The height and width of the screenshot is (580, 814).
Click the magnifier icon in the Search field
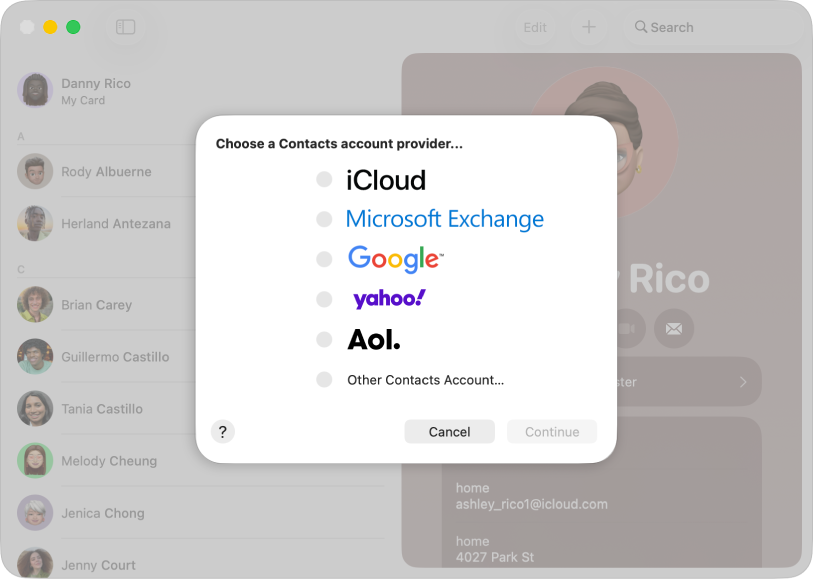(x=641, y=27)
